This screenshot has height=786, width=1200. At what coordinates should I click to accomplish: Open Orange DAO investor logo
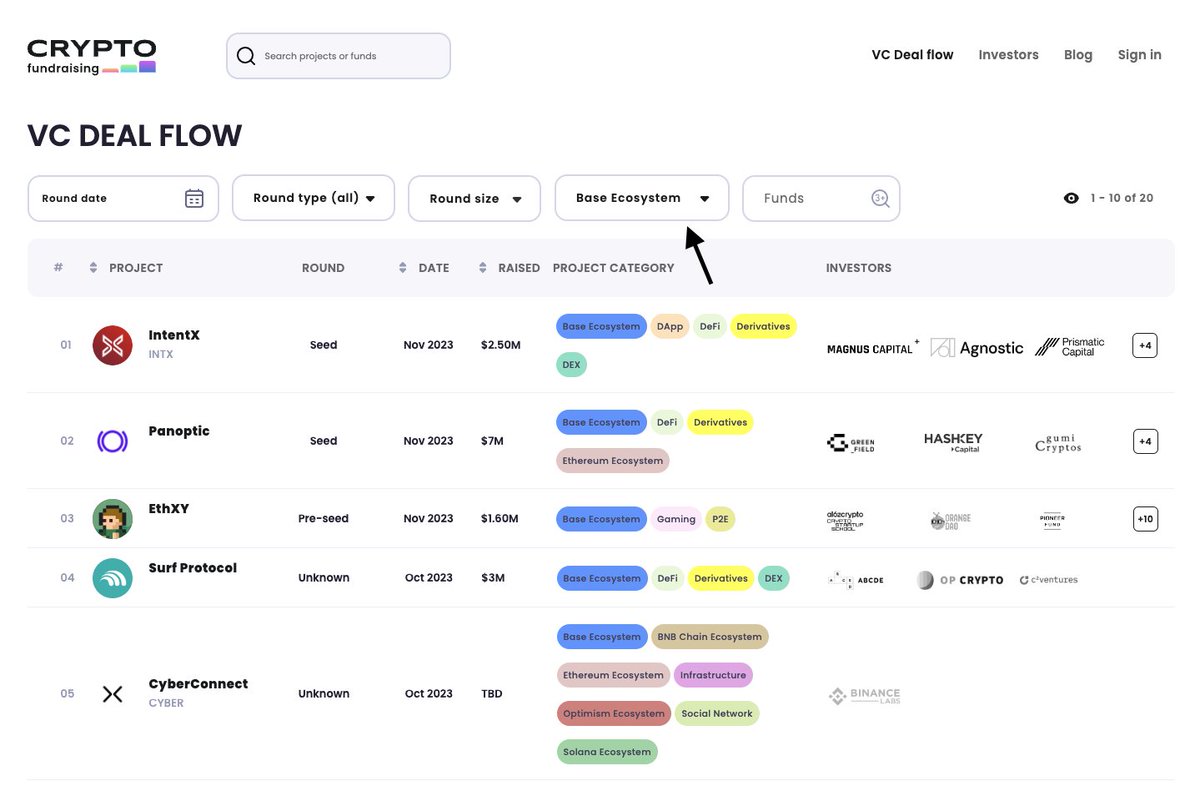pos(951,520)
